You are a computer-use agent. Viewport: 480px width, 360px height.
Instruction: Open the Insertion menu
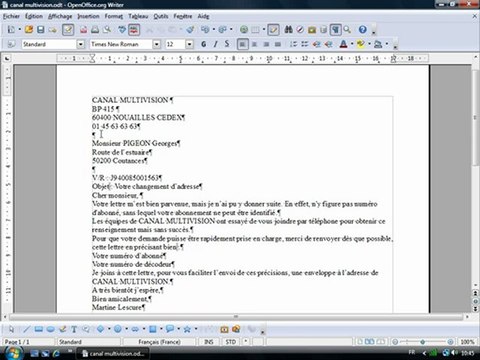pos(88,16)
